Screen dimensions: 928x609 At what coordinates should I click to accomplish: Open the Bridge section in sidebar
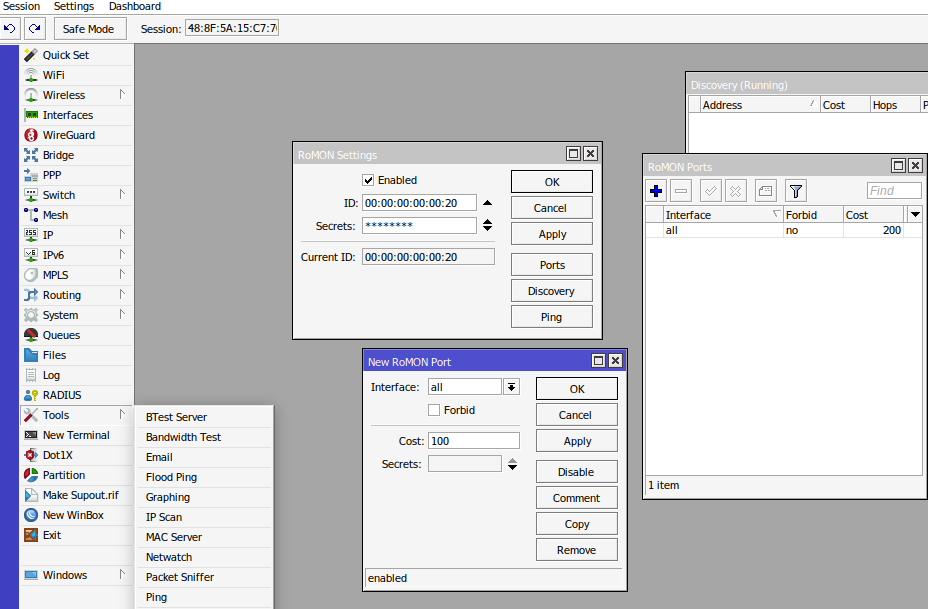[58, 155]
